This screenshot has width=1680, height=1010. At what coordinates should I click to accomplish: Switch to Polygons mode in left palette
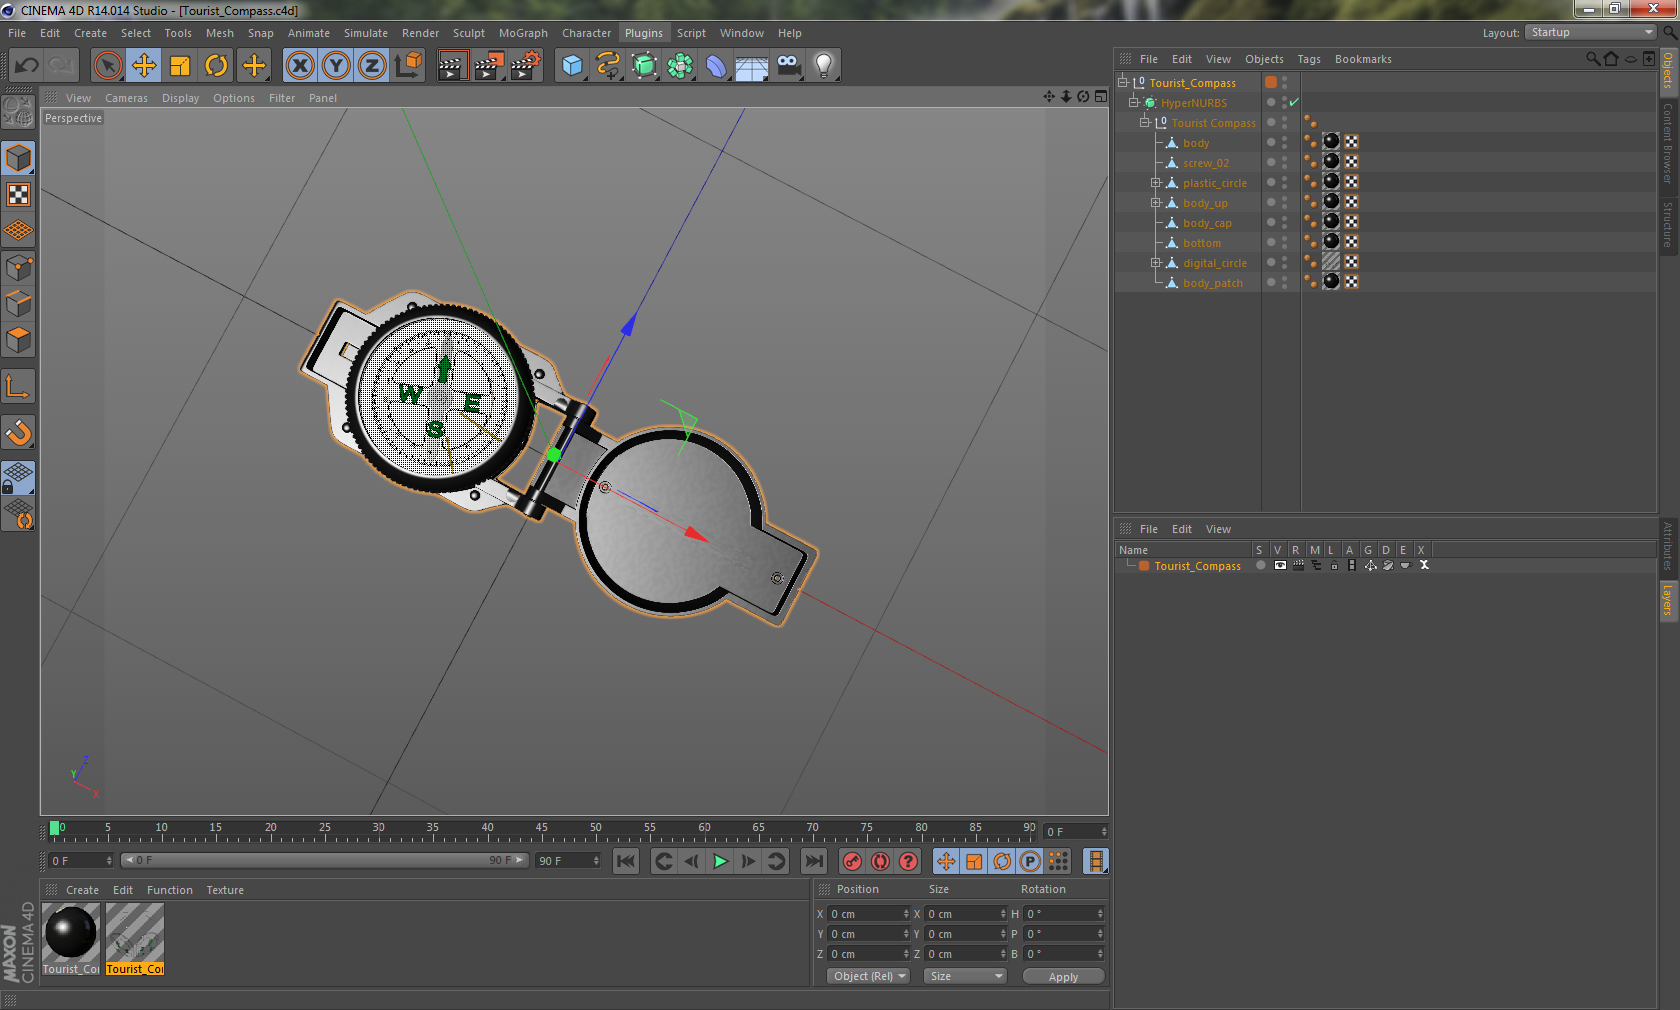click(19, 340)
